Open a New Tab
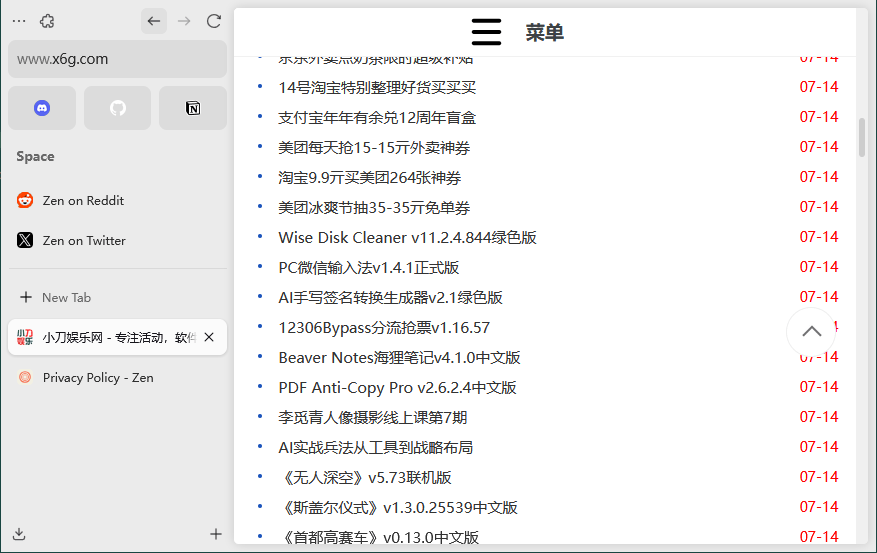This screenshot has height=553, width=877. tap(66, 297)
